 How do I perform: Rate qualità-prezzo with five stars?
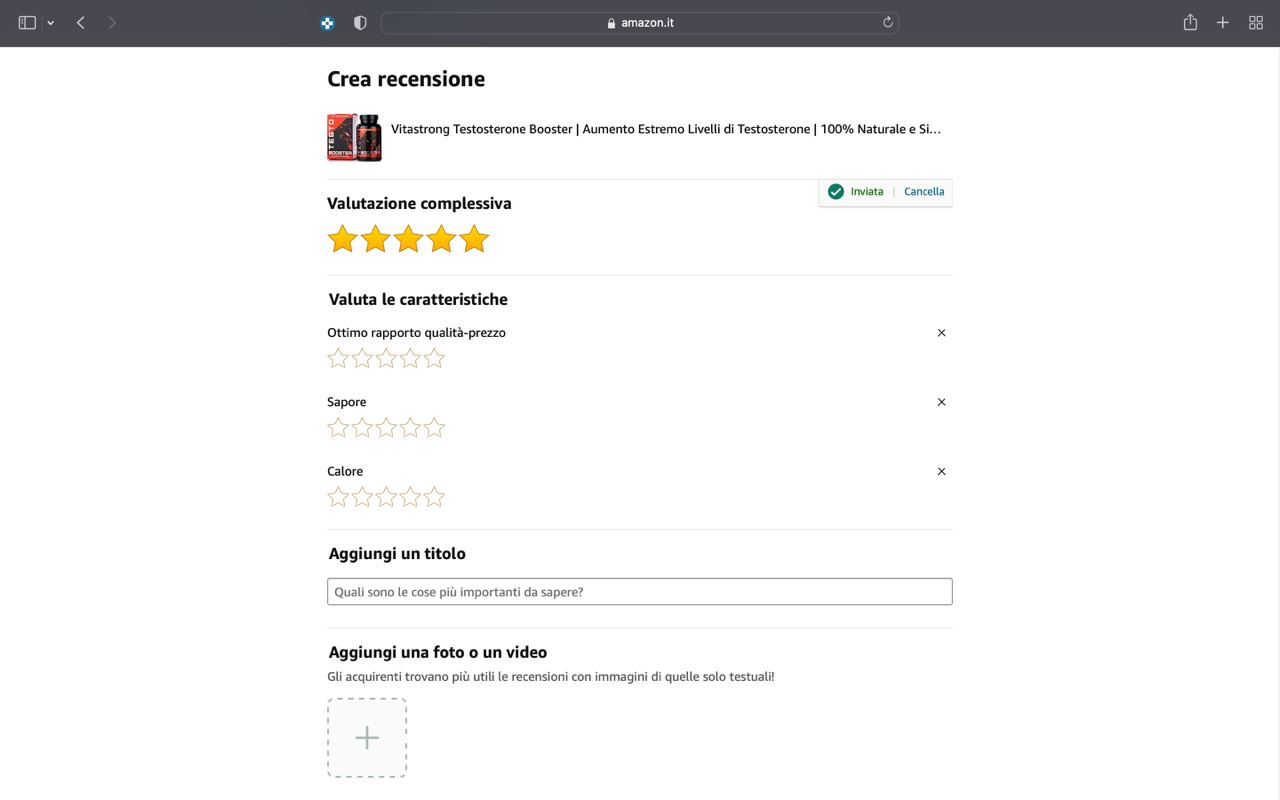[x=434, y=359]
